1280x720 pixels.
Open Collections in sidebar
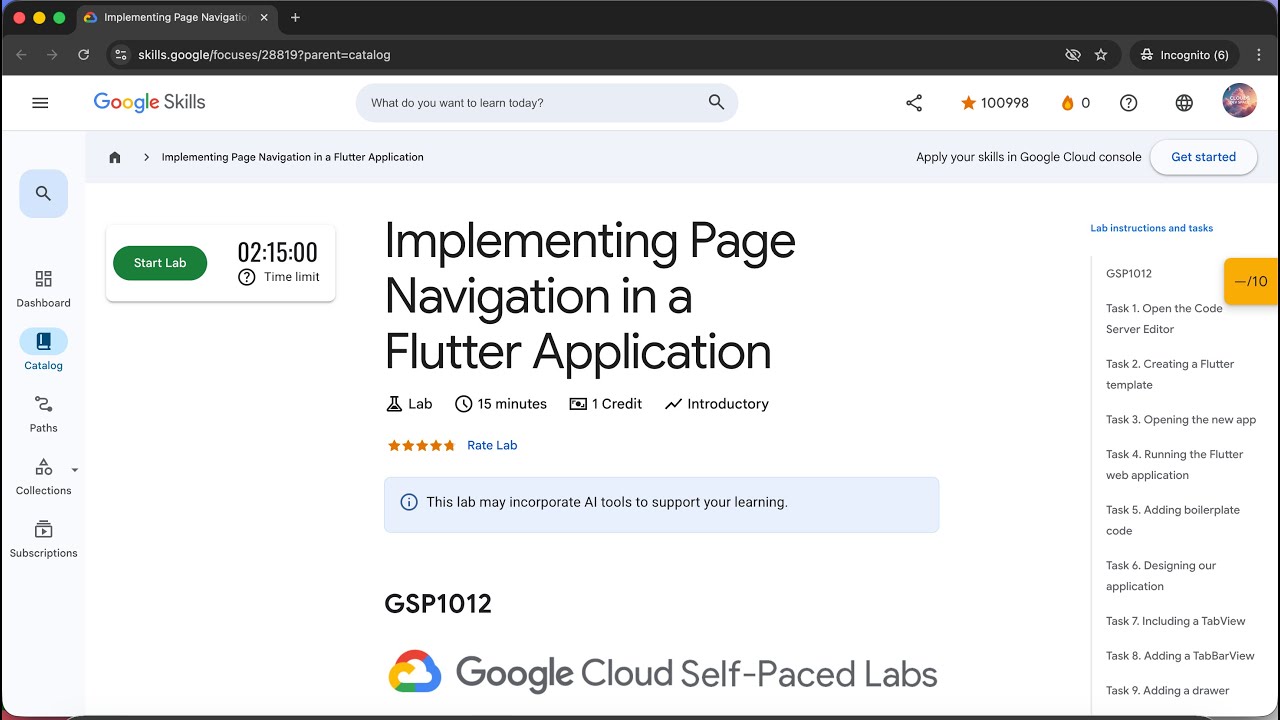point(43,477)
